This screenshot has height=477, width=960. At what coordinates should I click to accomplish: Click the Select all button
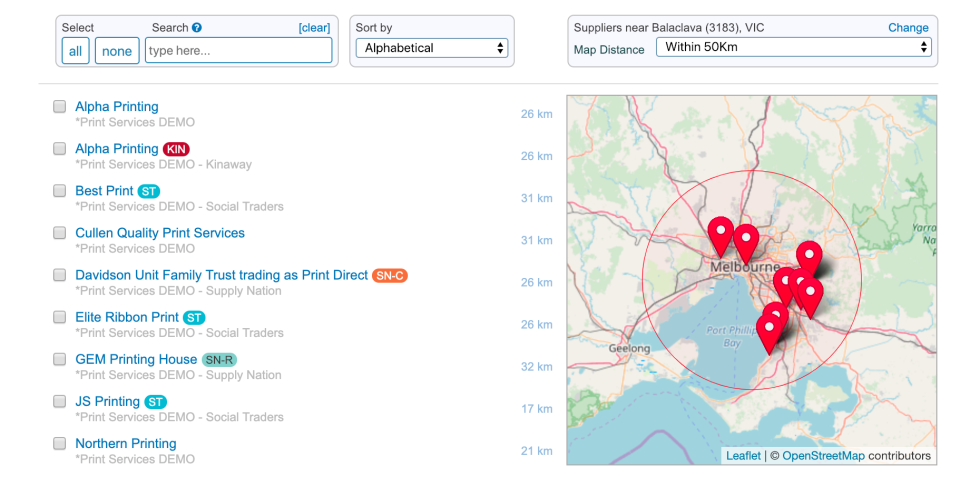pyautogui.click(x=75, y=51)
